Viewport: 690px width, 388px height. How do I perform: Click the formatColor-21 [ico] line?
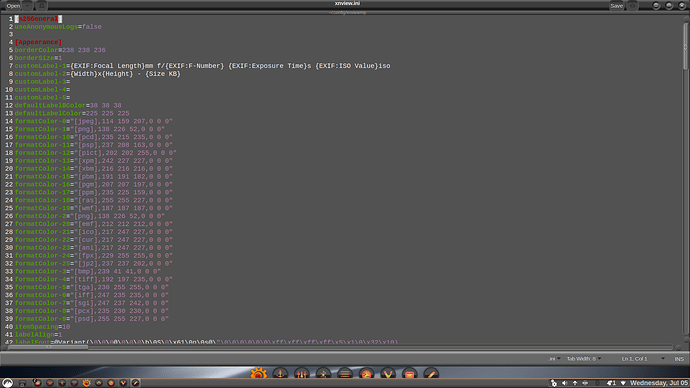(93, 232)
